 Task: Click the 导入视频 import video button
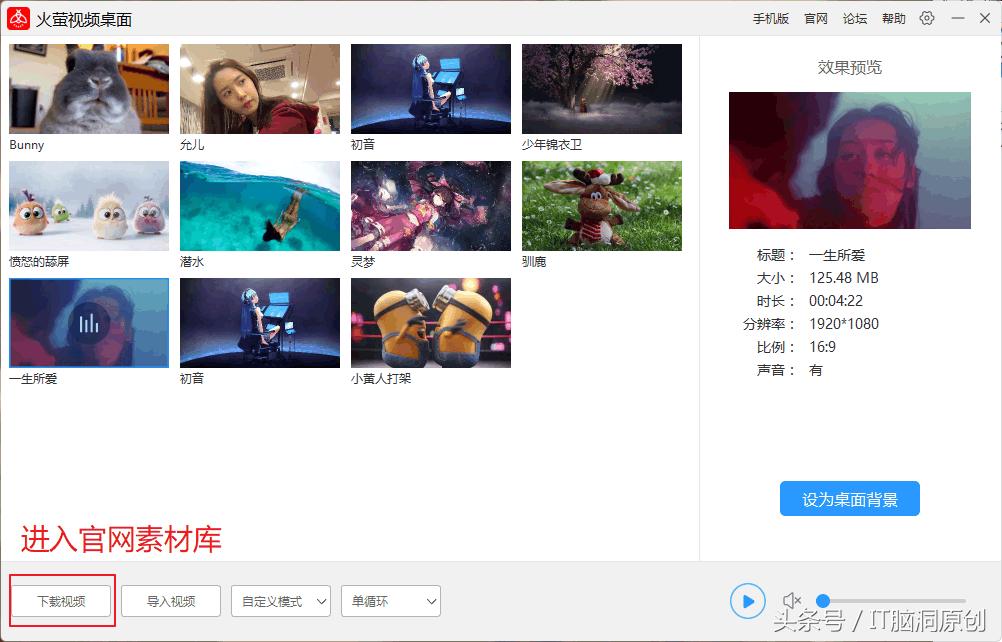click(x=173, y=601)
